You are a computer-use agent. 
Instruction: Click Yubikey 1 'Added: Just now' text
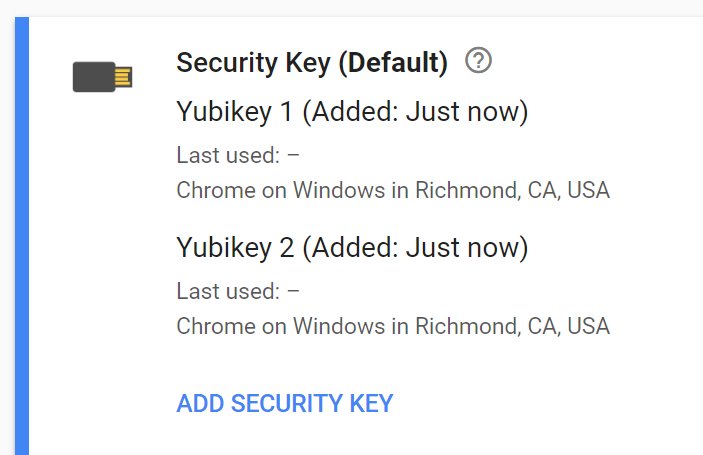click(414, 111)
